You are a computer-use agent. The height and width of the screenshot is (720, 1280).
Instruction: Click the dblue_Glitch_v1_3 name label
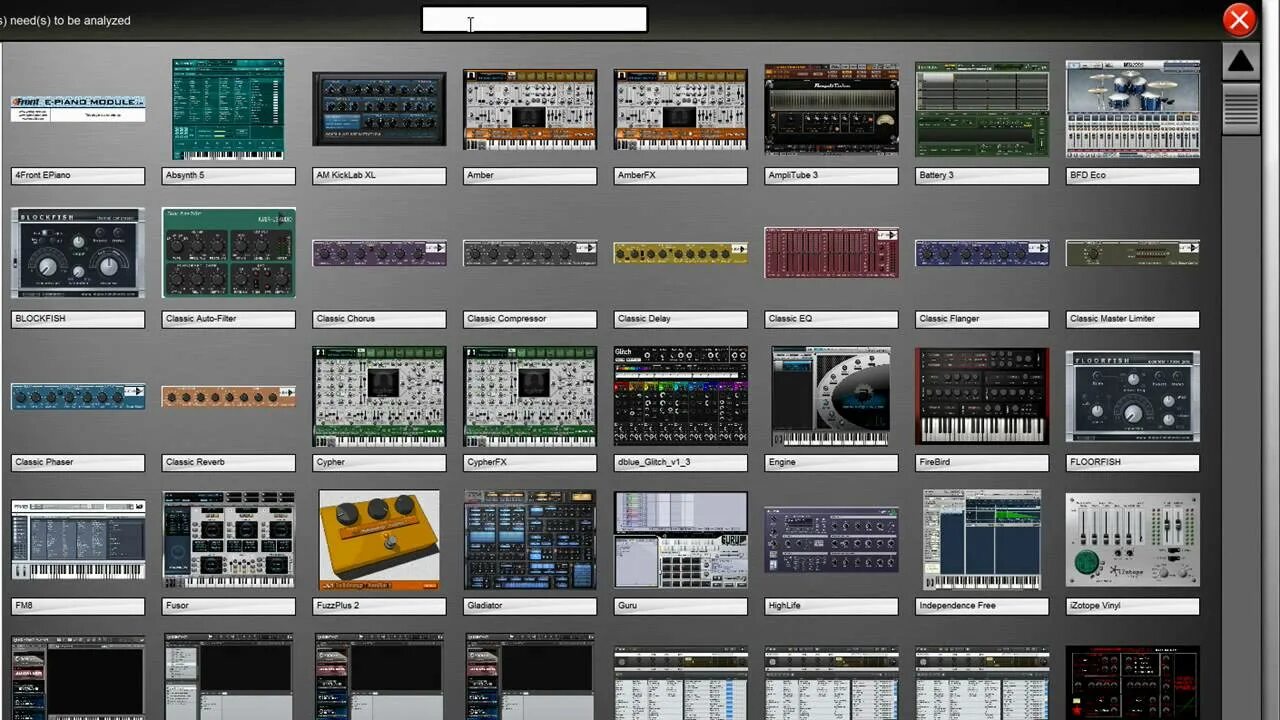click(680, 462)
